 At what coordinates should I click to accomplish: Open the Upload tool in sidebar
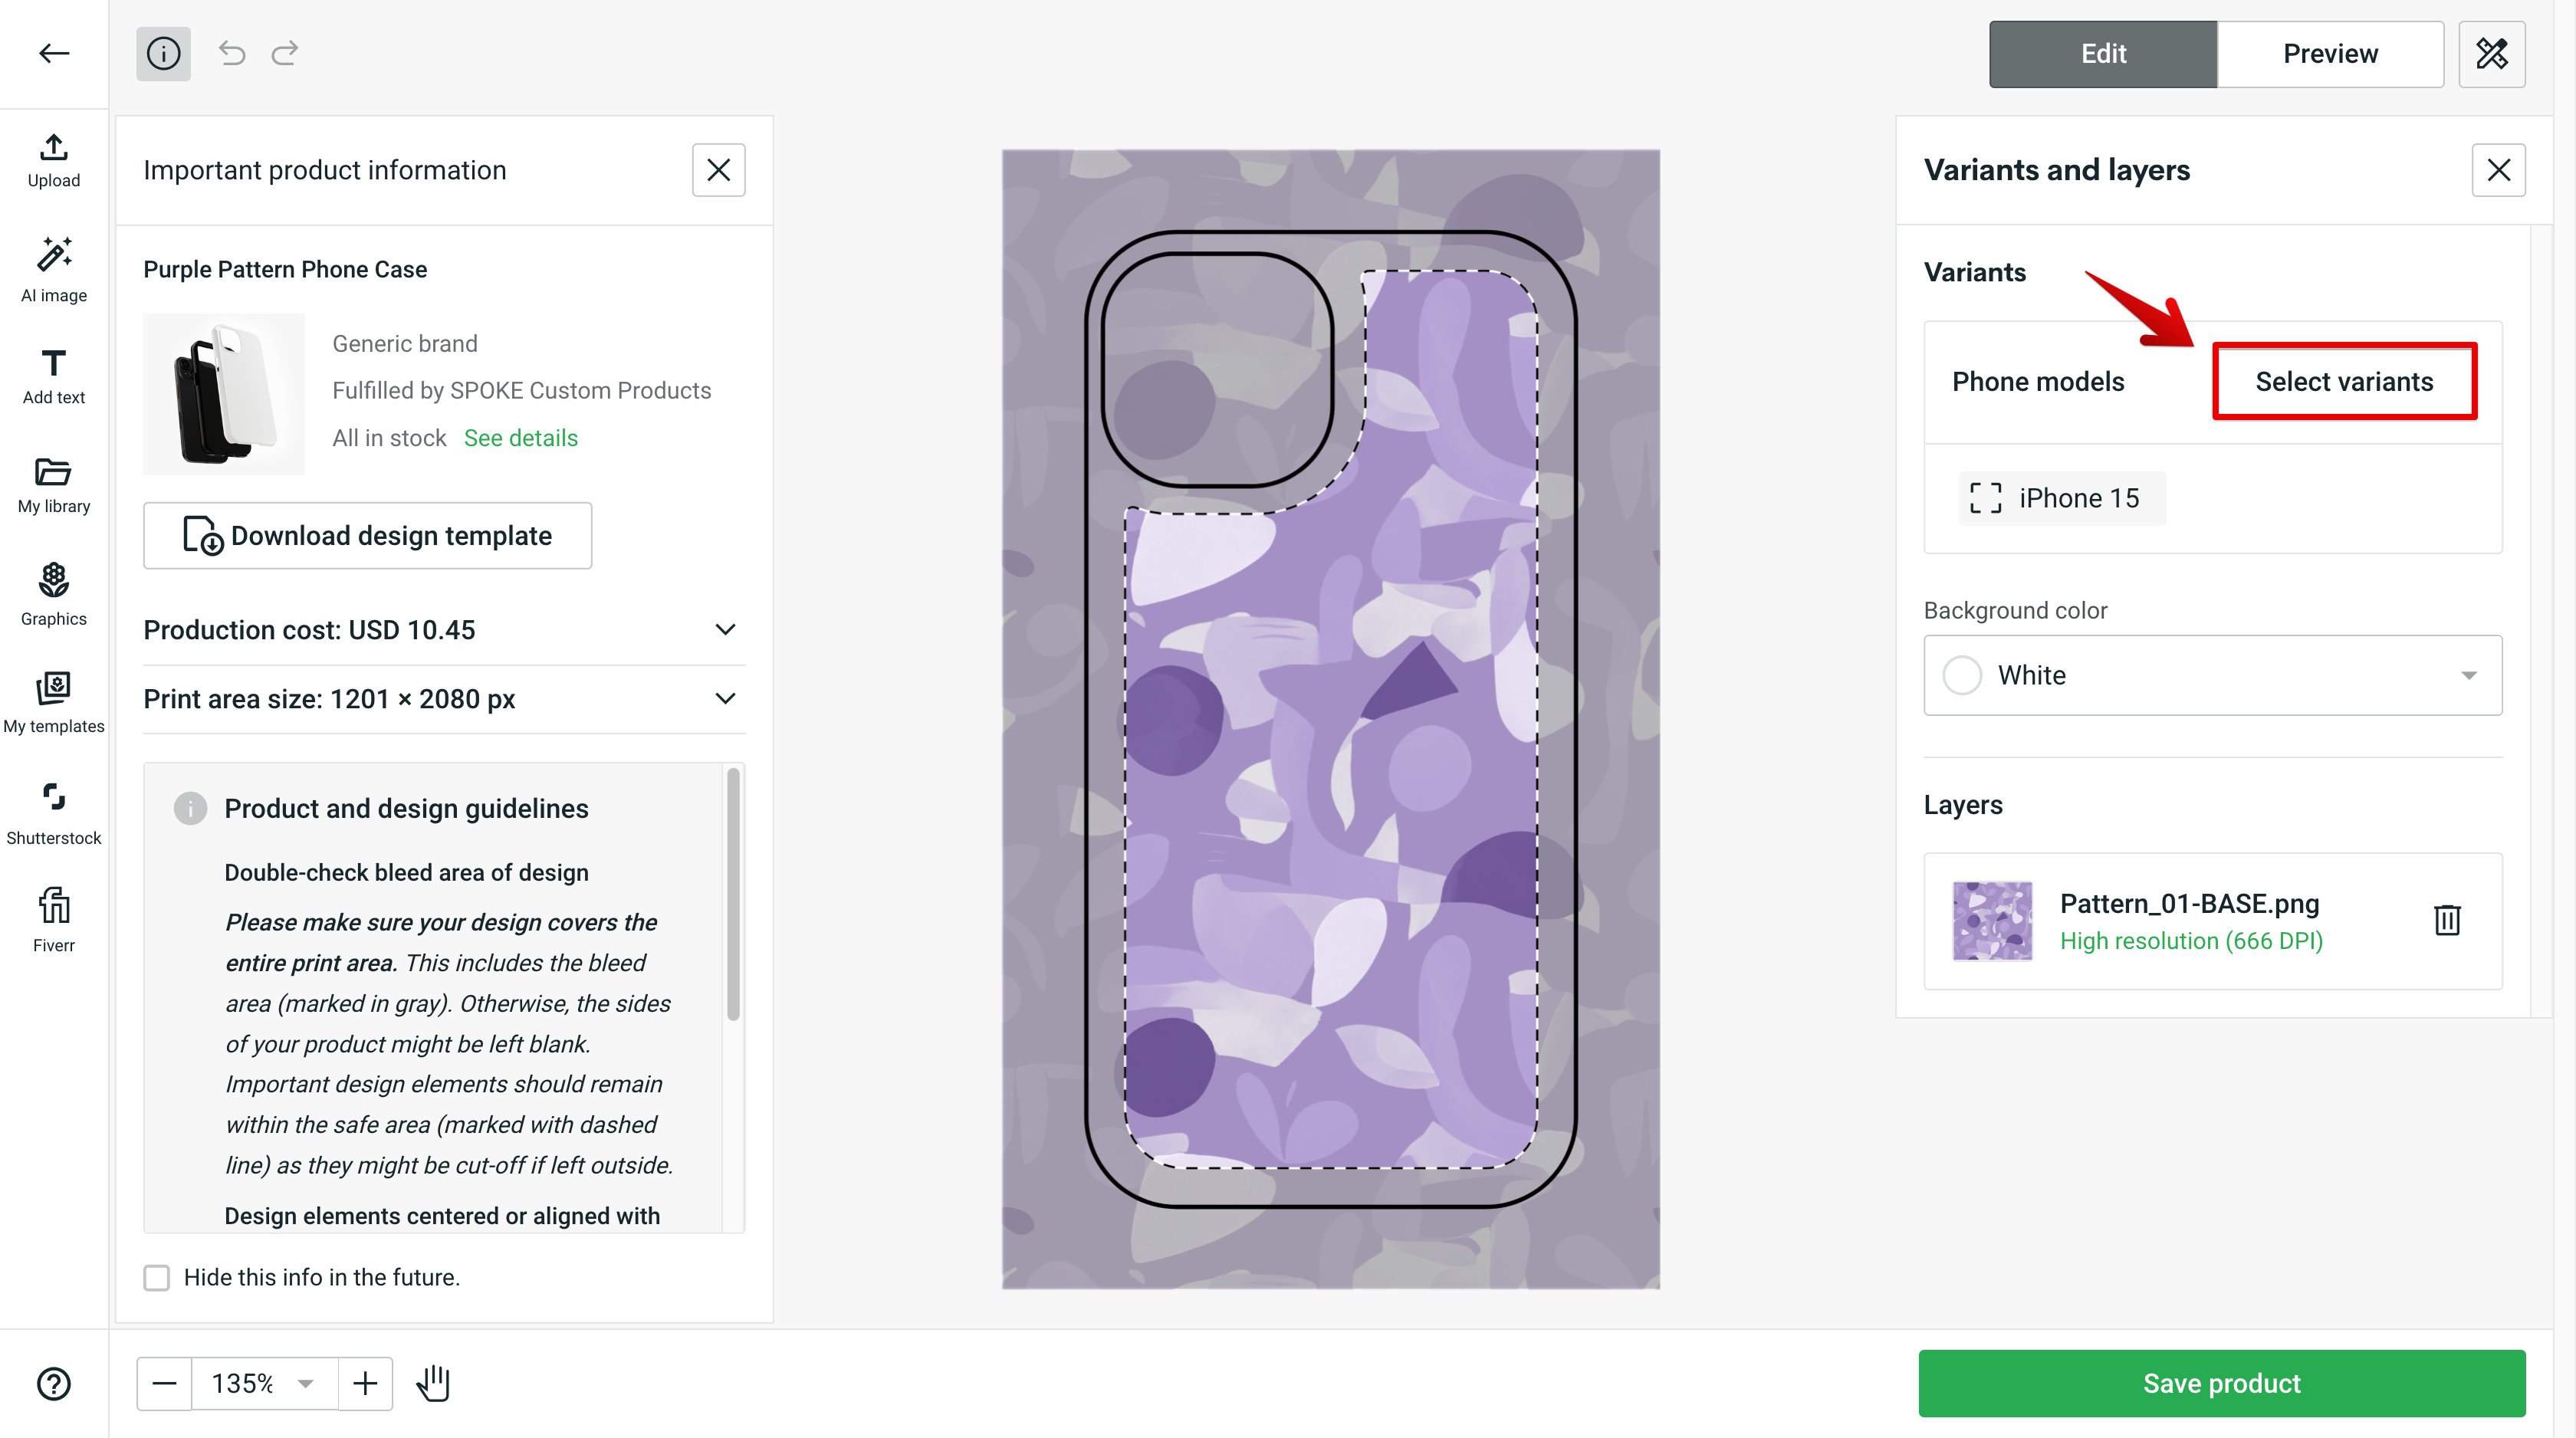click(x=54, y=160)
